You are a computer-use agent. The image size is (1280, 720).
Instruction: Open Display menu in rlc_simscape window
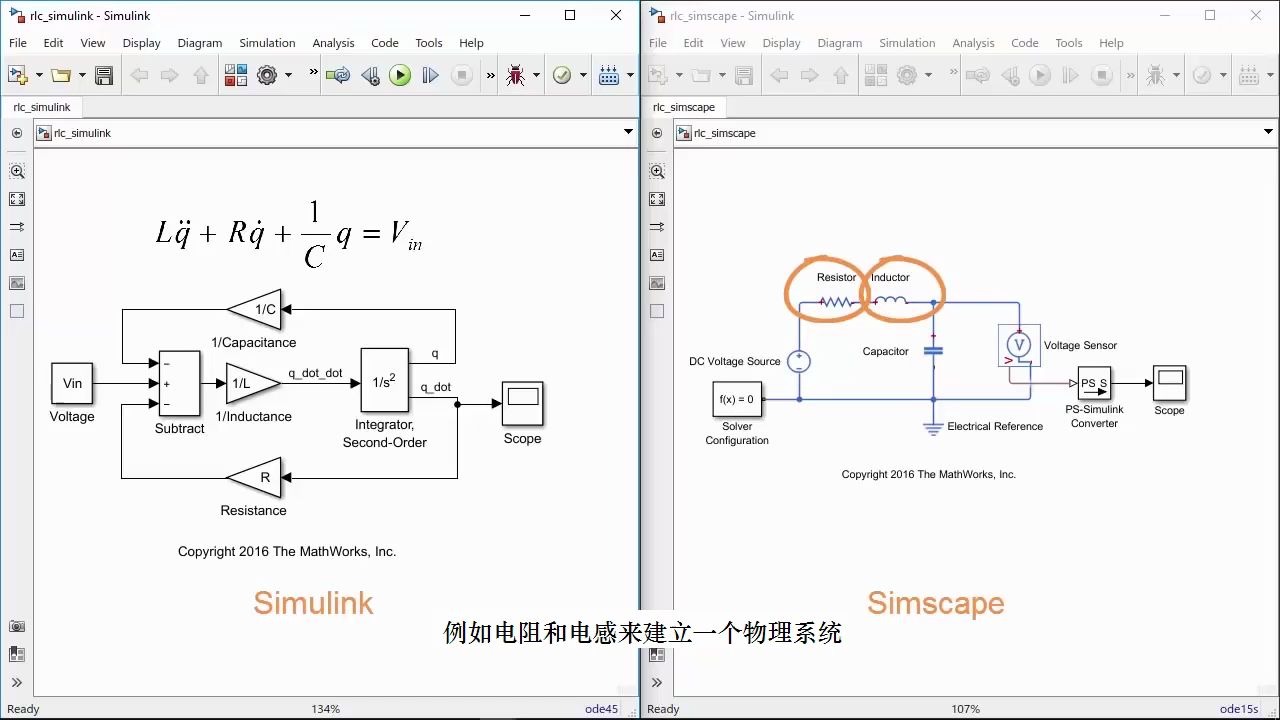[781, 43]
